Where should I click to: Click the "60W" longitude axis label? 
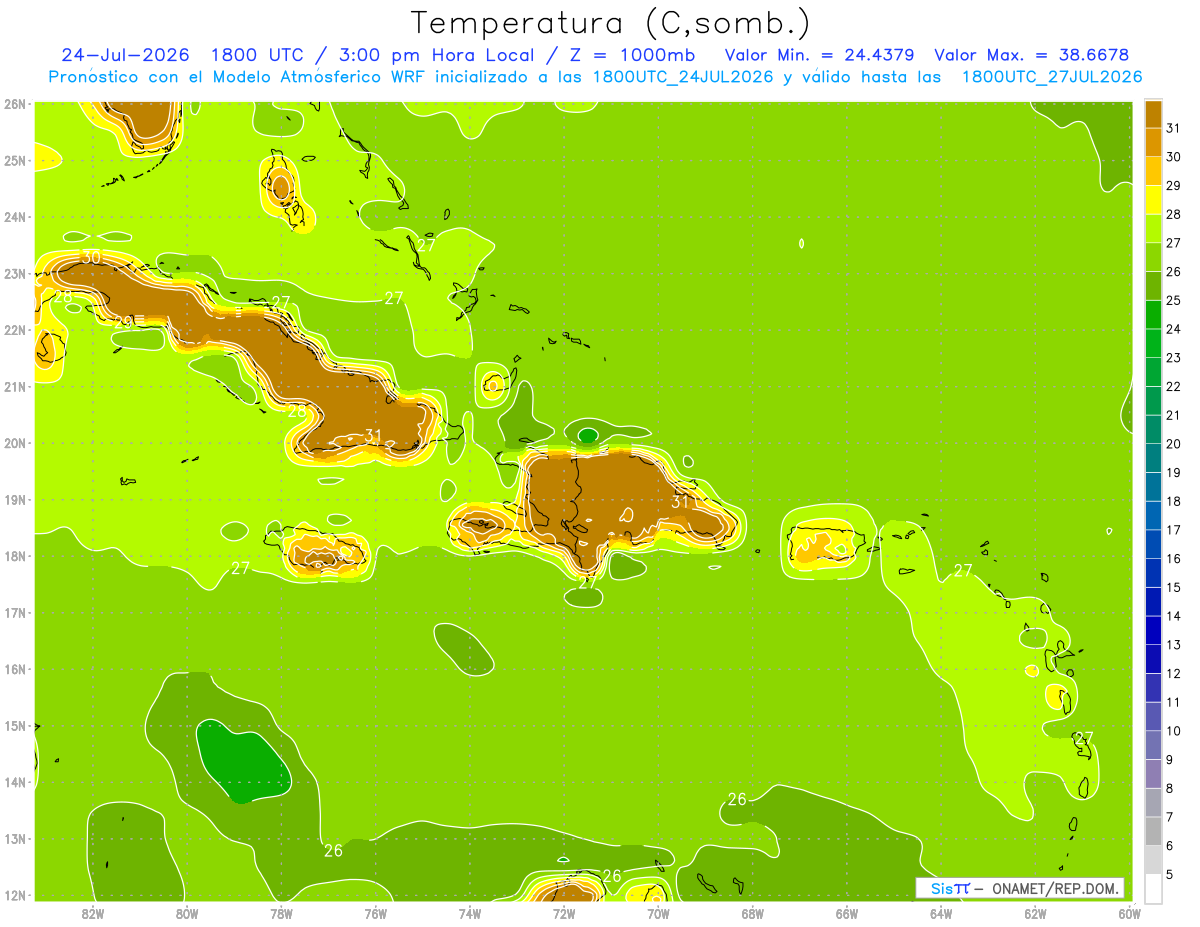[1129, 912]
